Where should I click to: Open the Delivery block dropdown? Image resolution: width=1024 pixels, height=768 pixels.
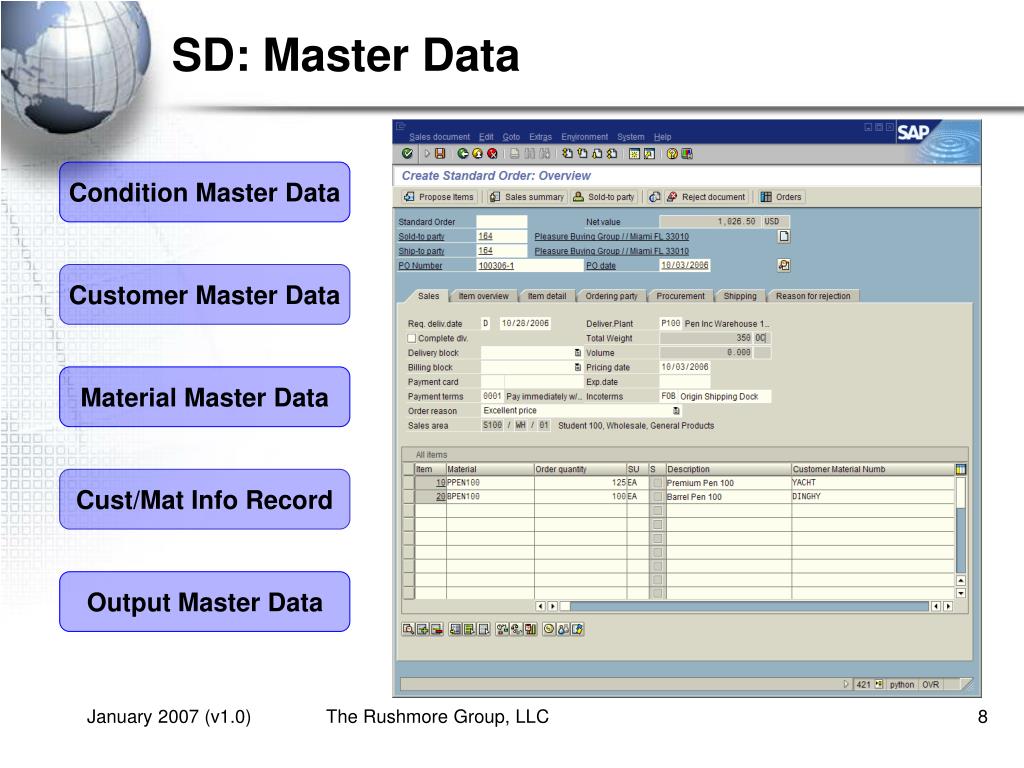578,353
